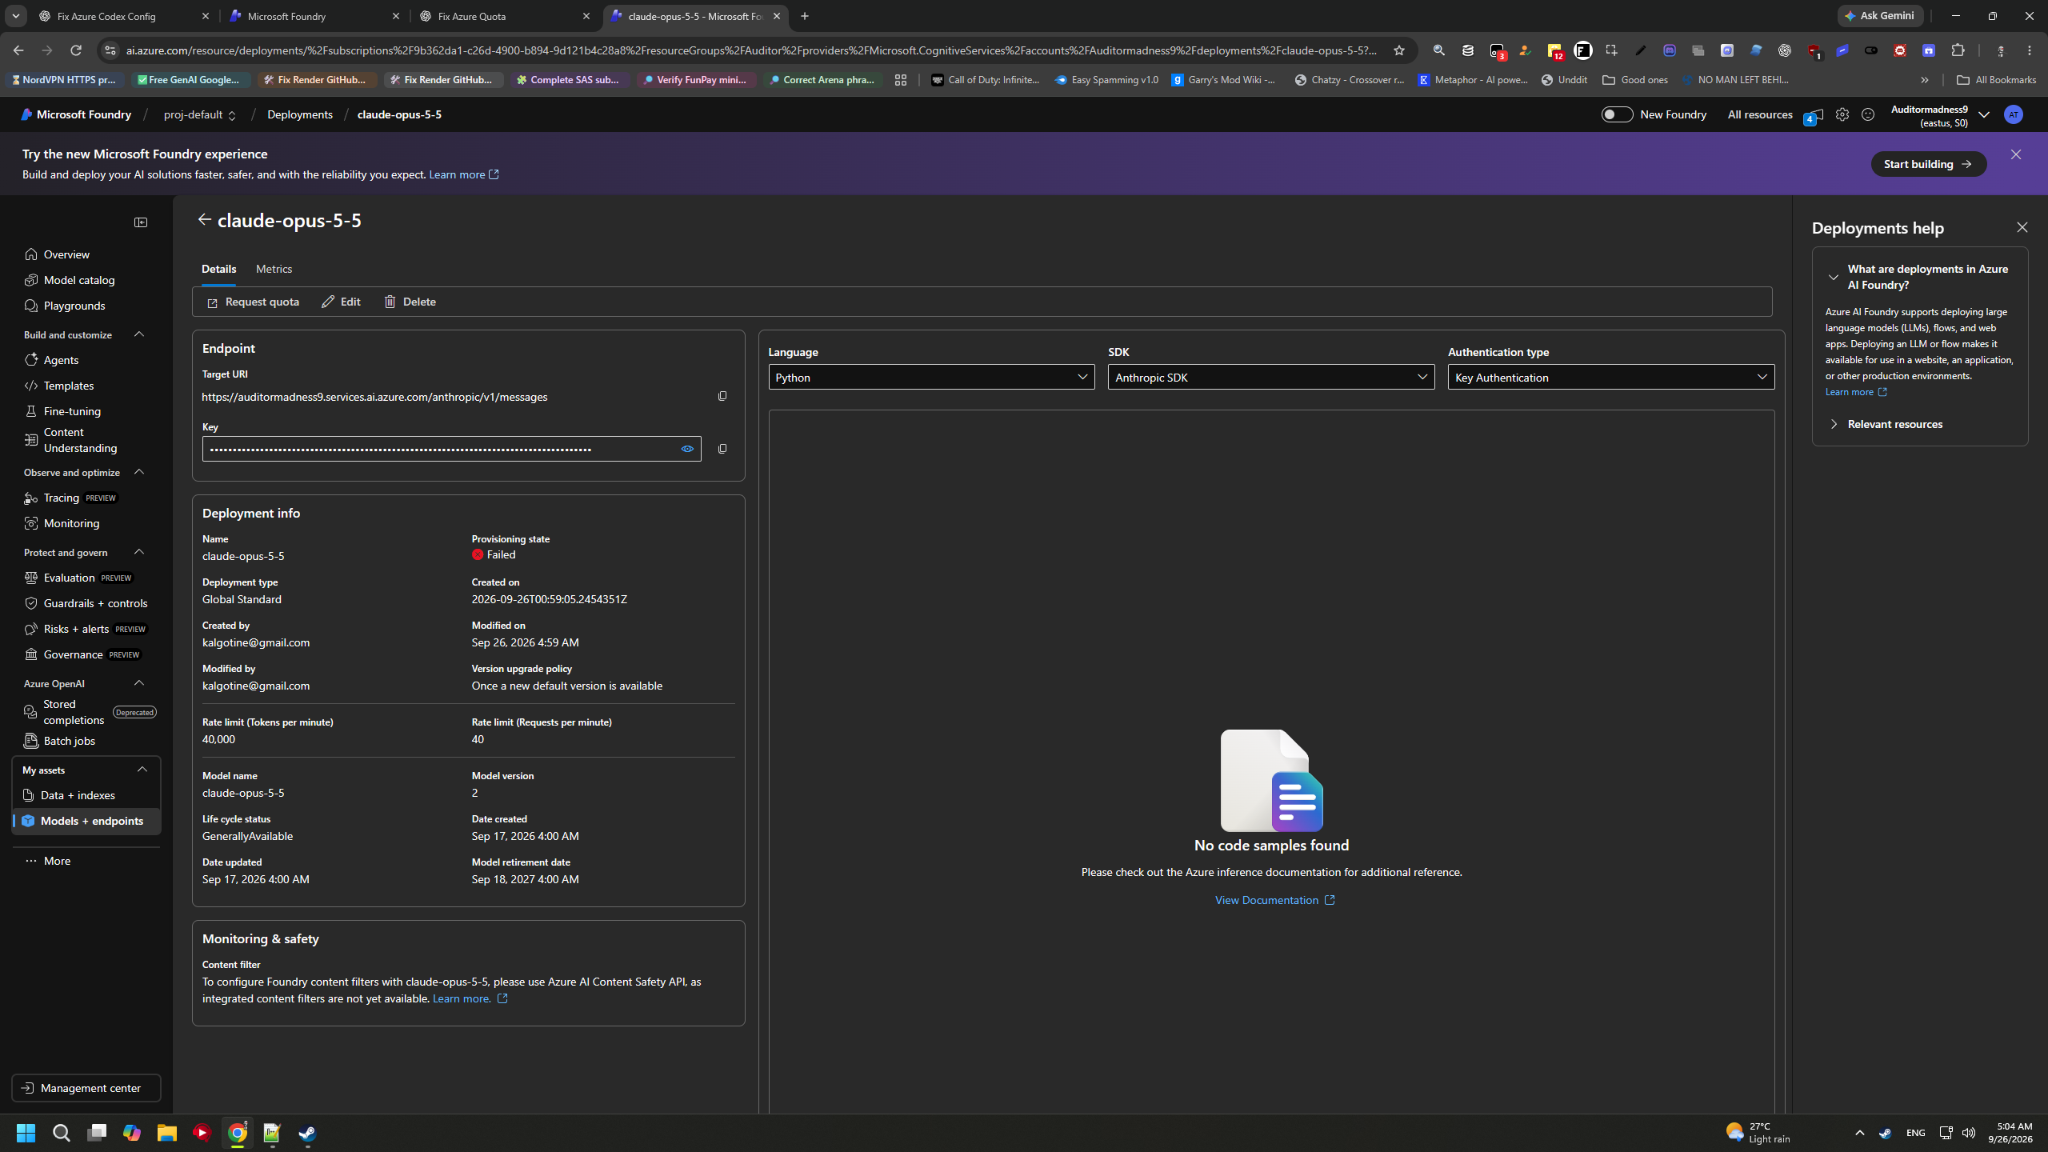Screen dimensions: 2048x1152
Task: Copy the Target URI to clipboard
Action: click(x=722, y=396)
